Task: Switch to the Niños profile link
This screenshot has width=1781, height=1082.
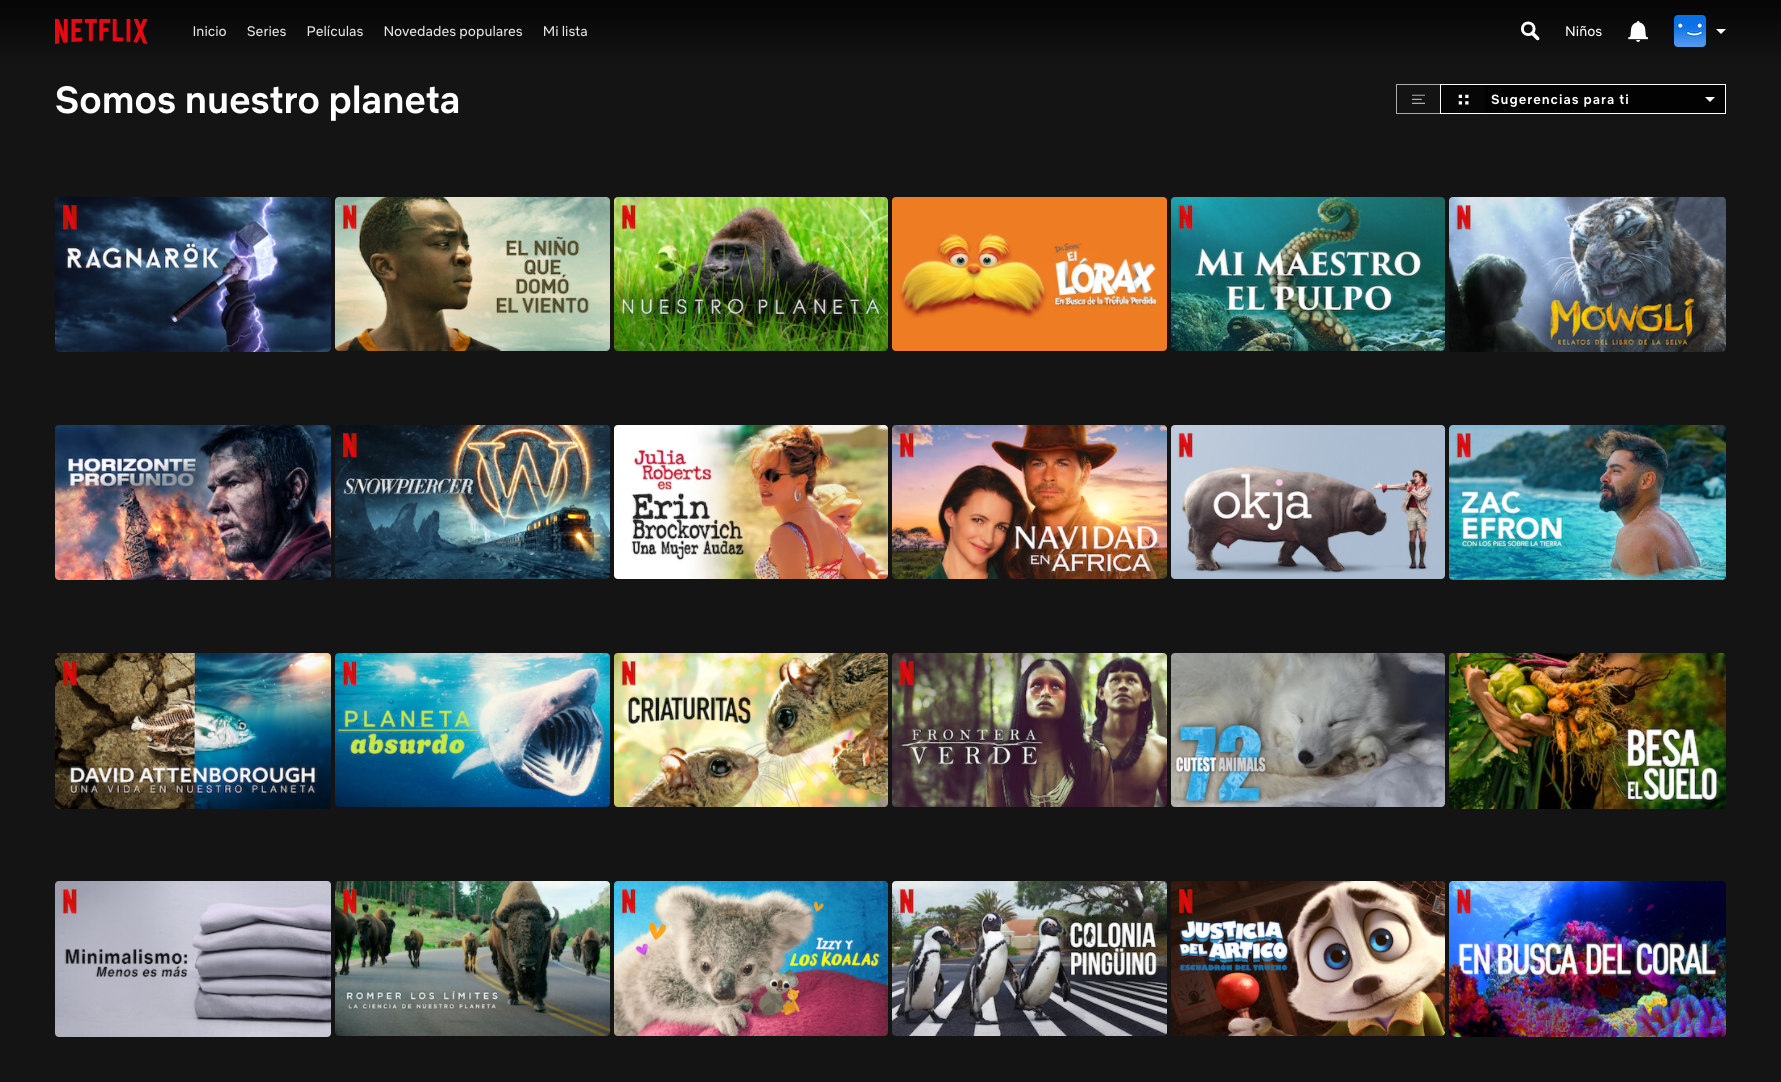Action: click(1583, 31)
